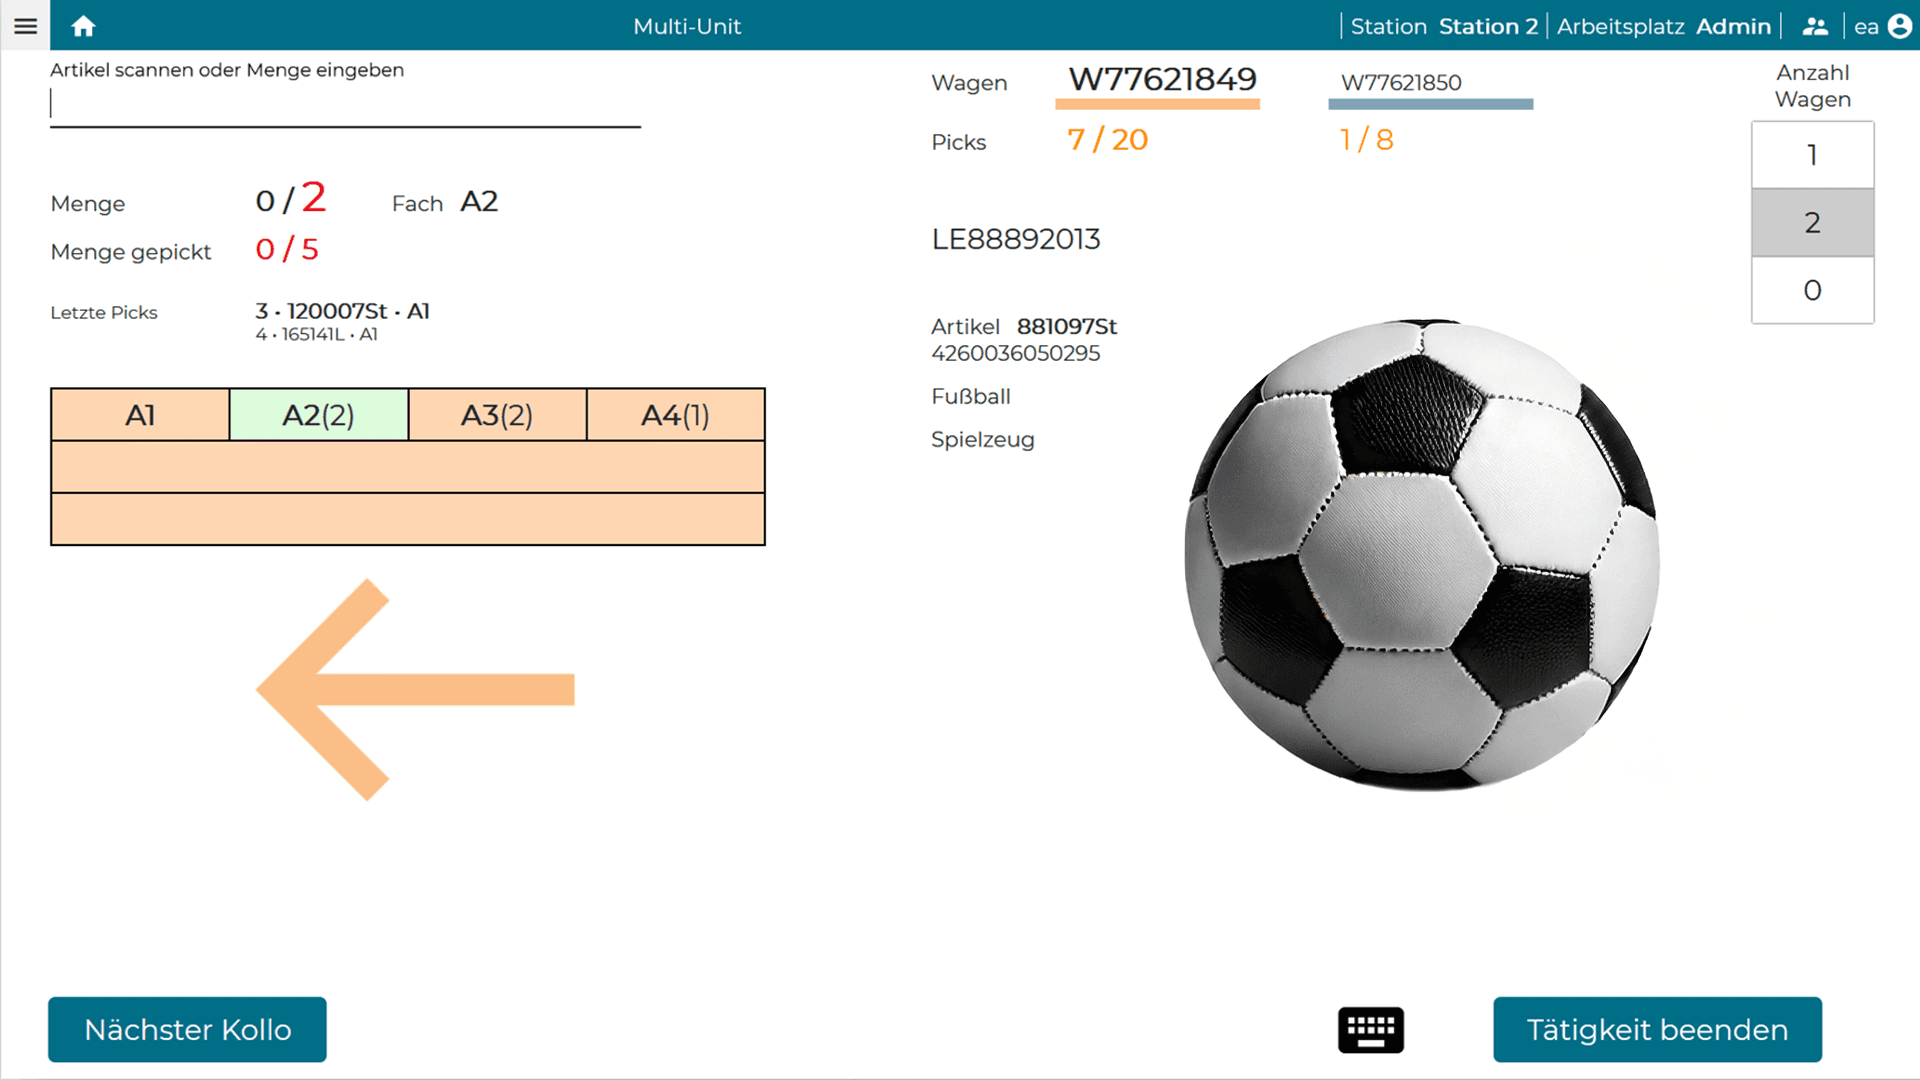Click the 'Multi-Unit' title
Viewport: 1920px width, 1080px height.
coord(687,27)
